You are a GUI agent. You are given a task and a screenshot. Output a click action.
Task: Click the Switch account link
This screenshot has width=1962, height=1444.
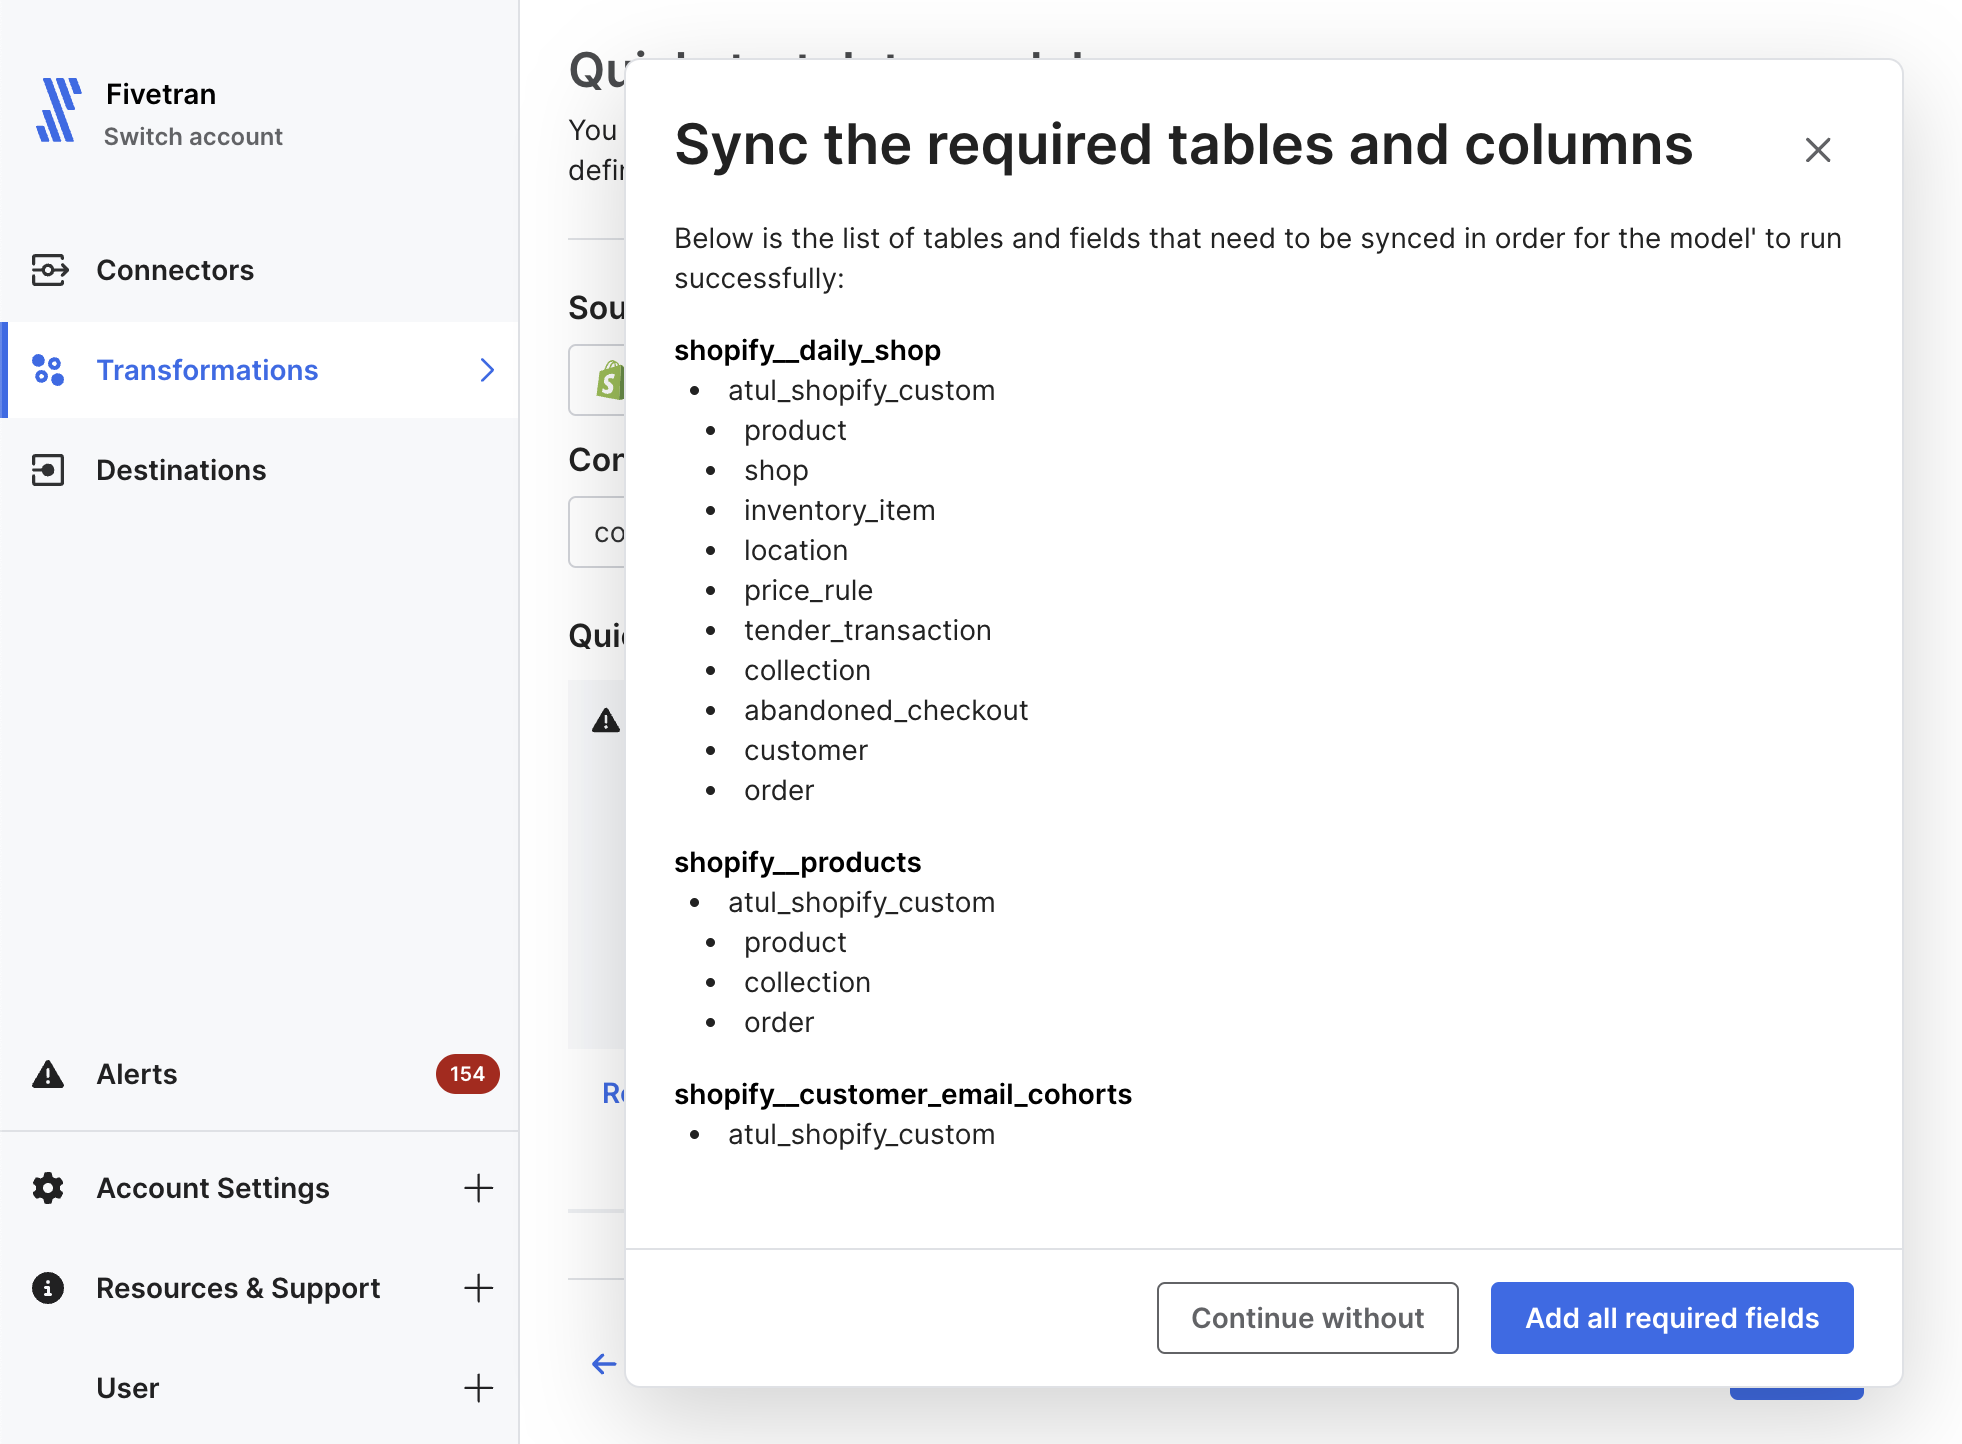[x=195, y=136]
